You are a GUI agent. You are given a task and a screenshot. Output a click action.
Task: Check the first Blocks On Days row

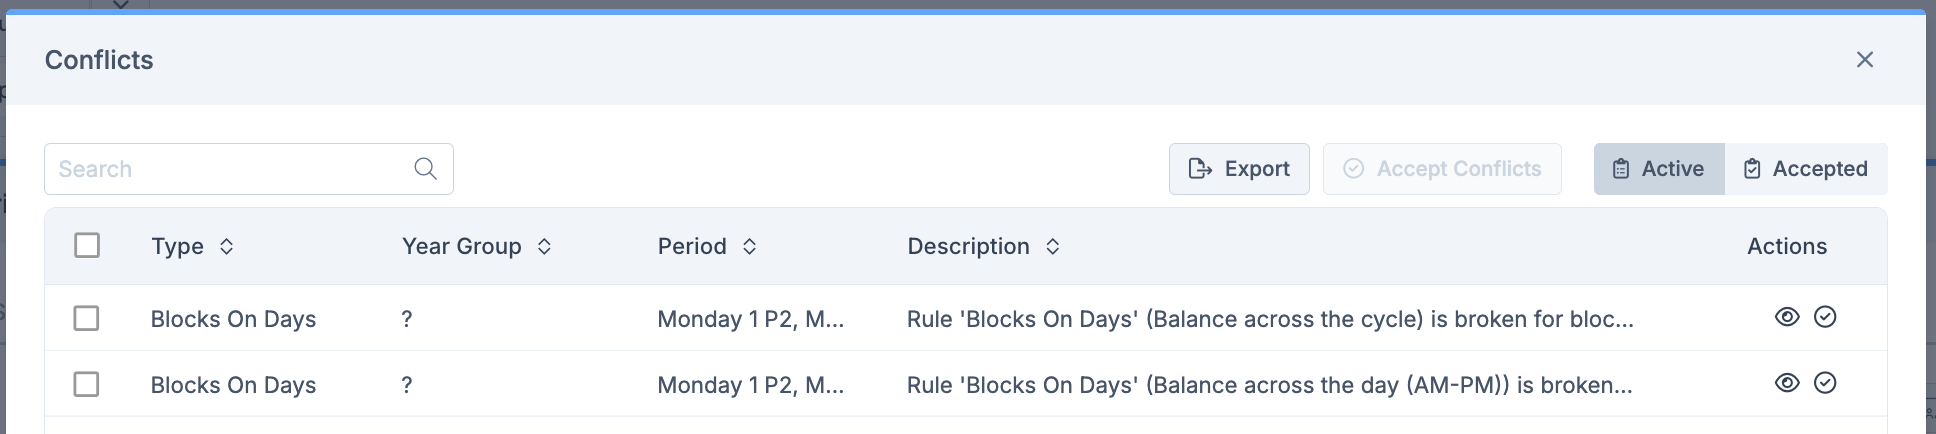click(87, 318)
